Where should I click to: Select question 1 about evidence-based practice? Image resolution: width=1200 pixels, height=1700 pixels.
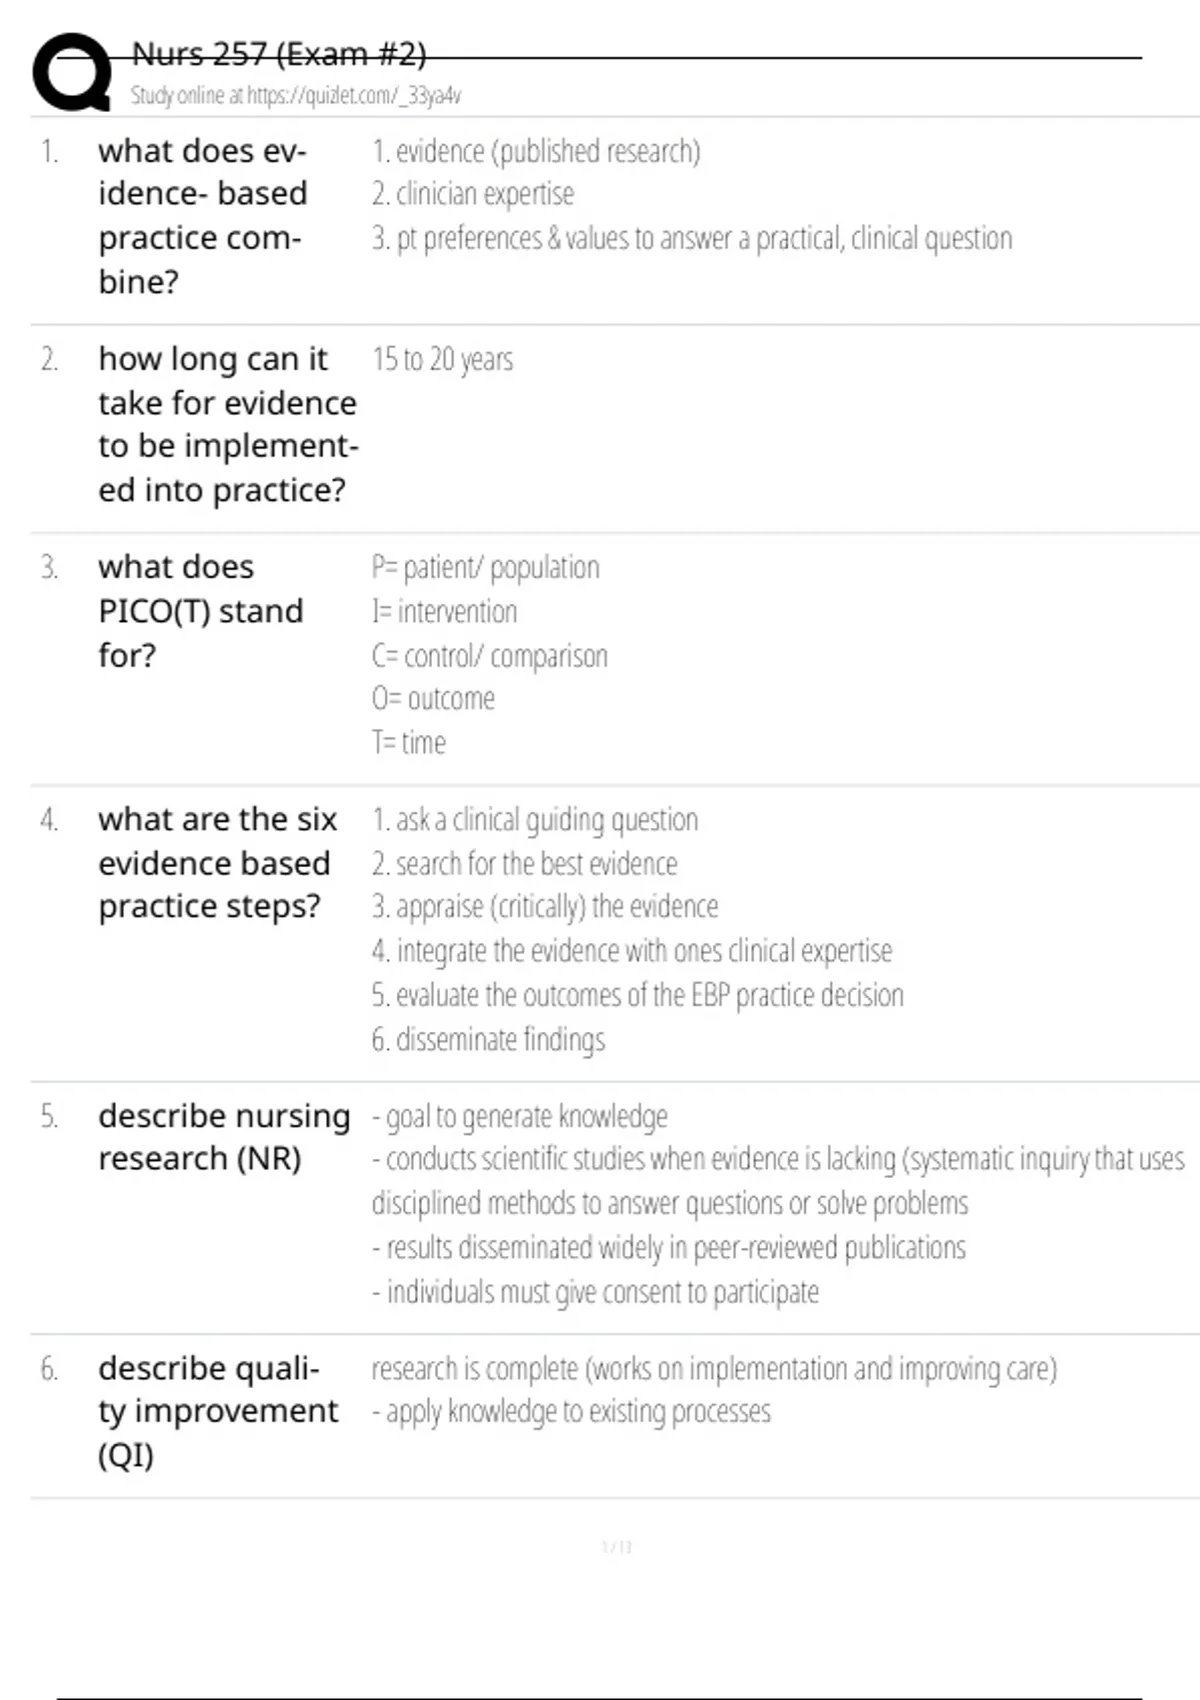point(203,216)
